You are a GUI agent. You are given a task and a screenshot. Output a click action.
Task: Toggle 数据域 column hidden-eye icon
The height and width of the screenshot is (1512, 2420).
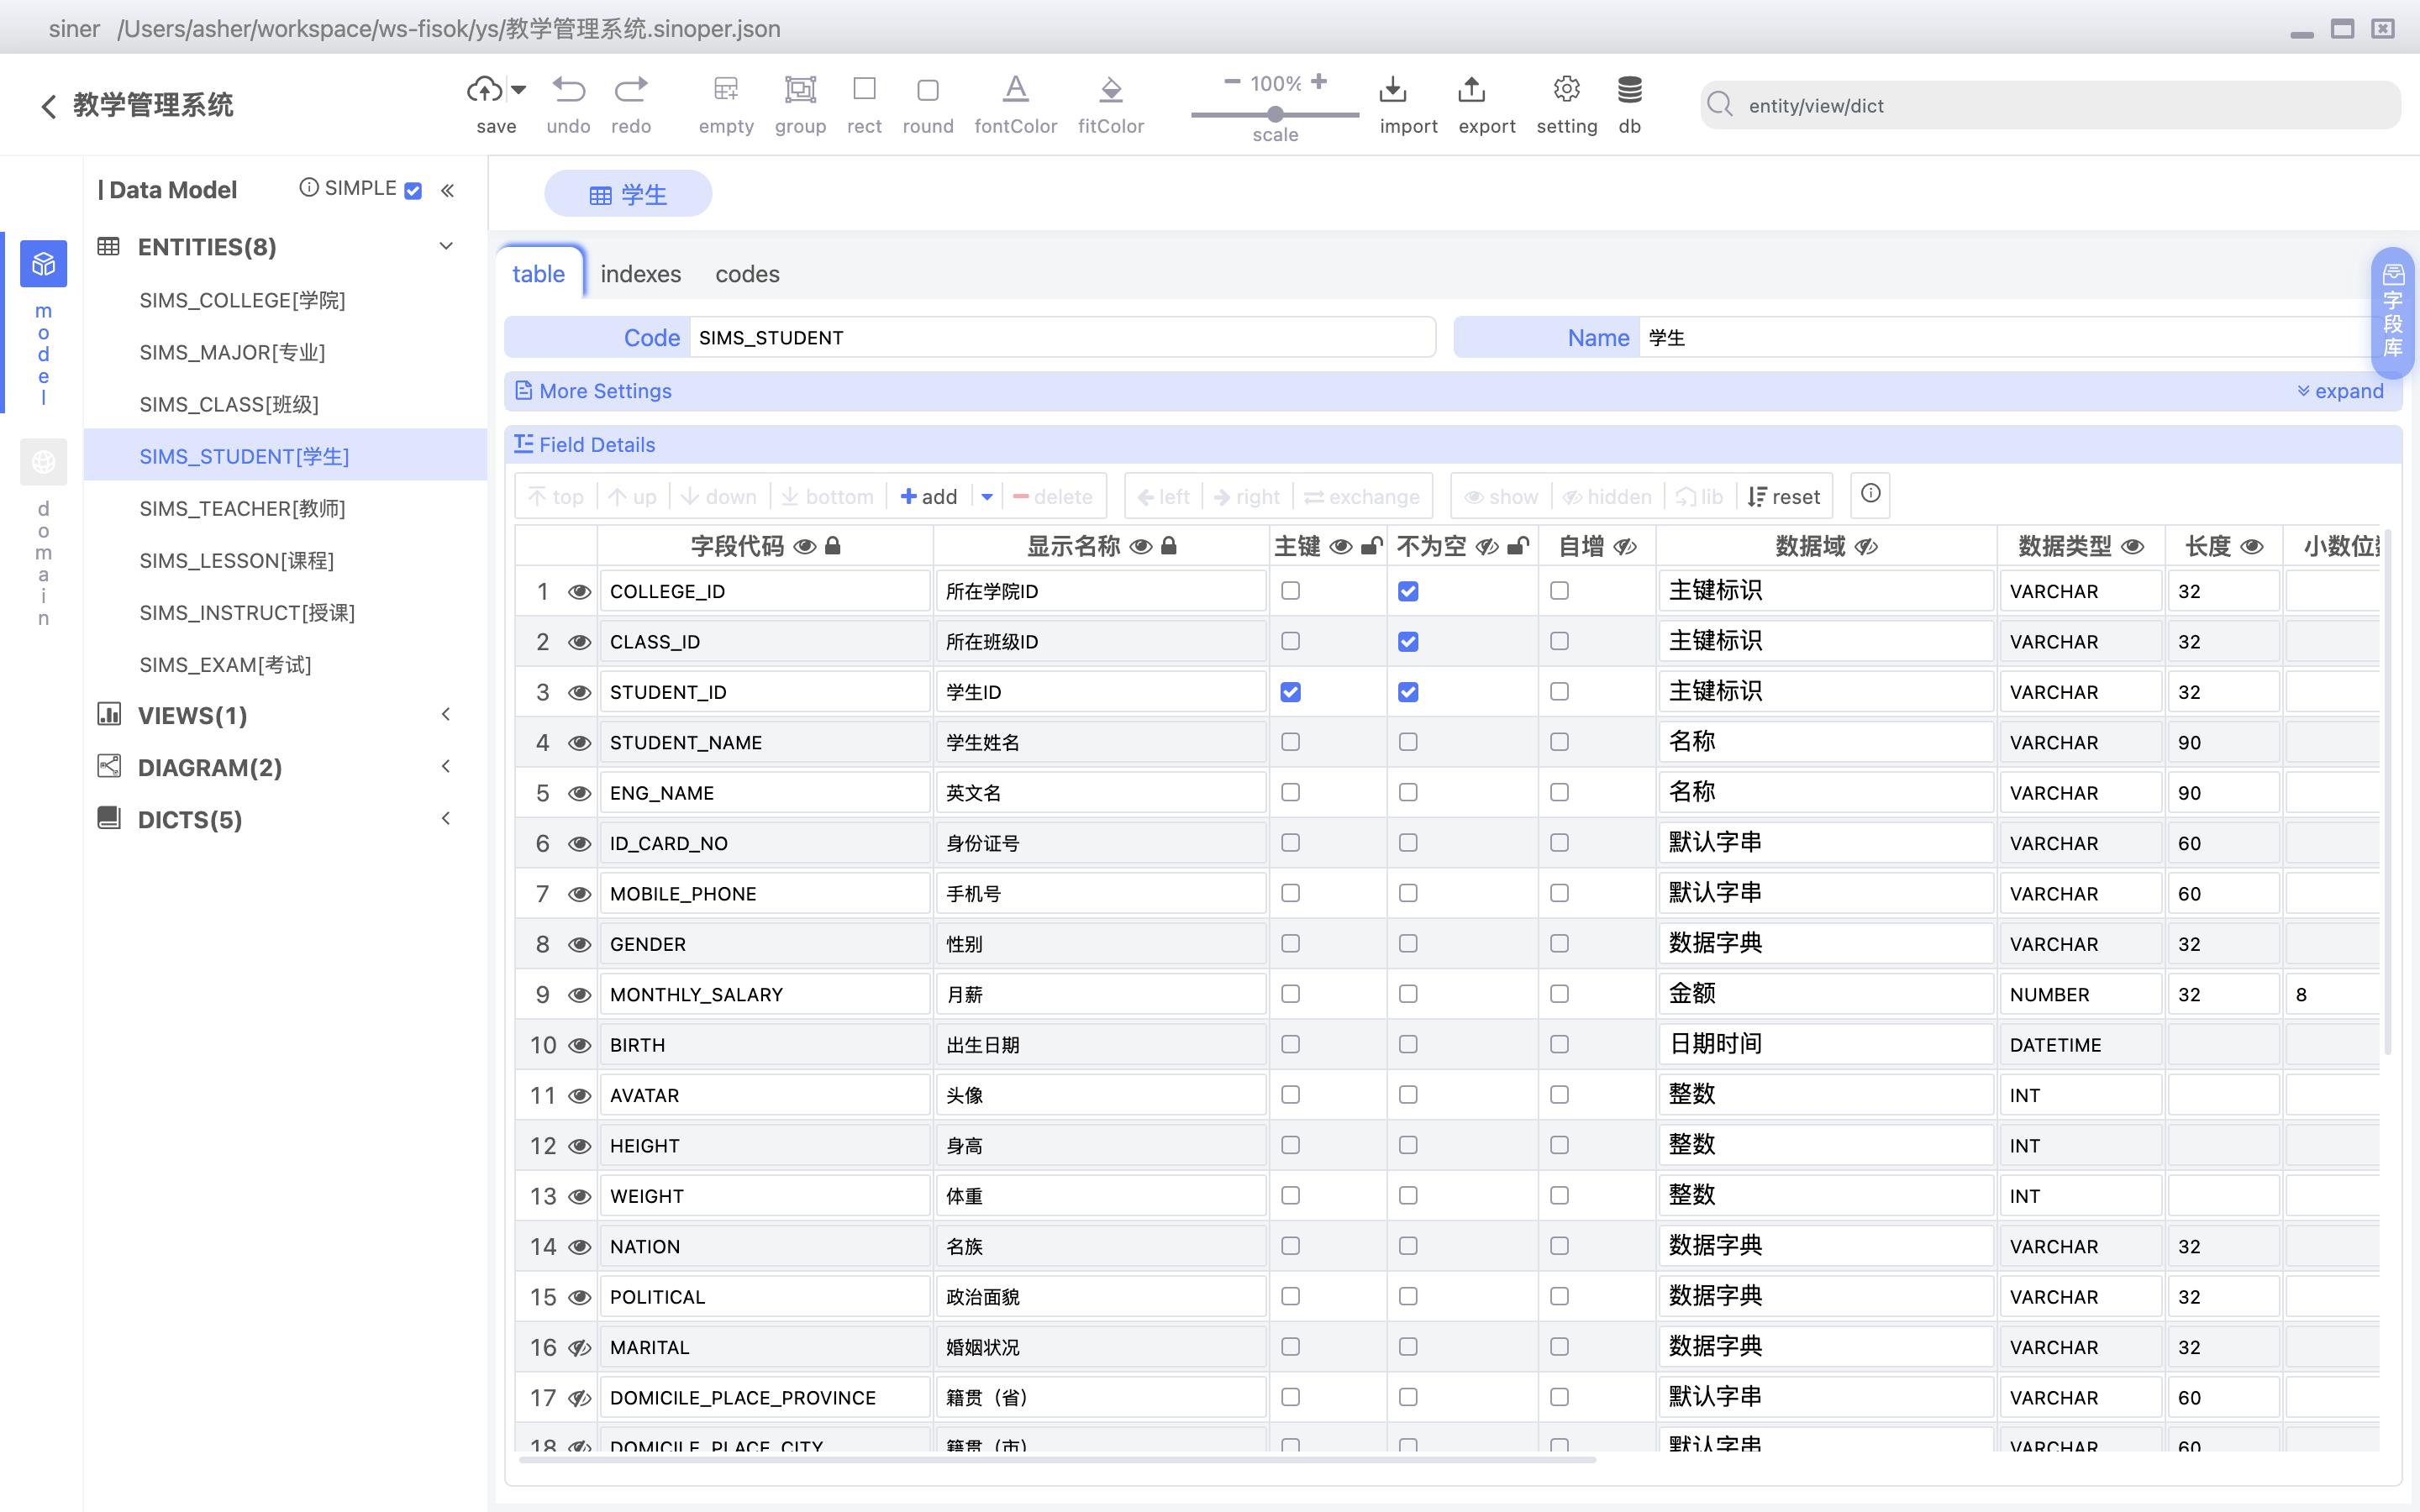tap(1866, 547)
